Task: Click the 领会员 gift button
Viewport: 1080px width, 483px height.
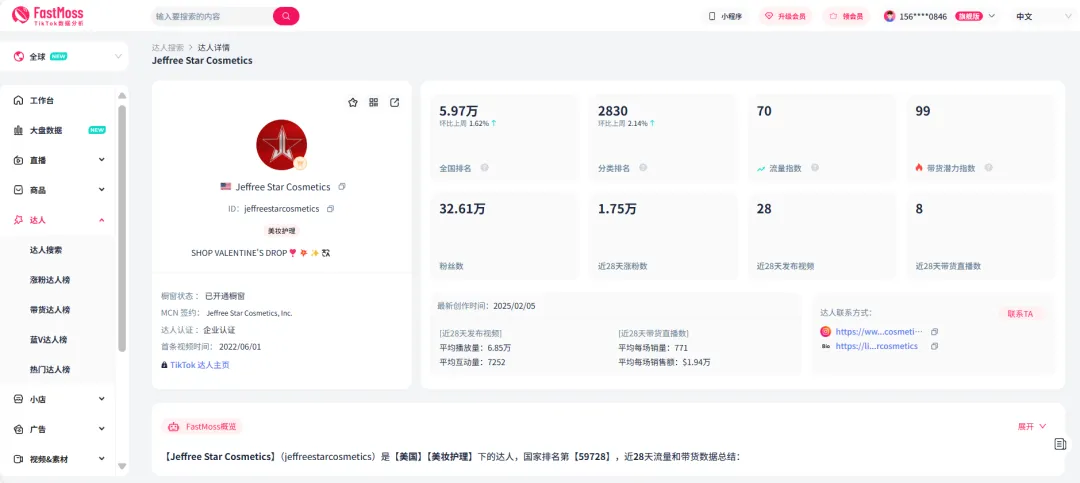Action: click(847, 16)
